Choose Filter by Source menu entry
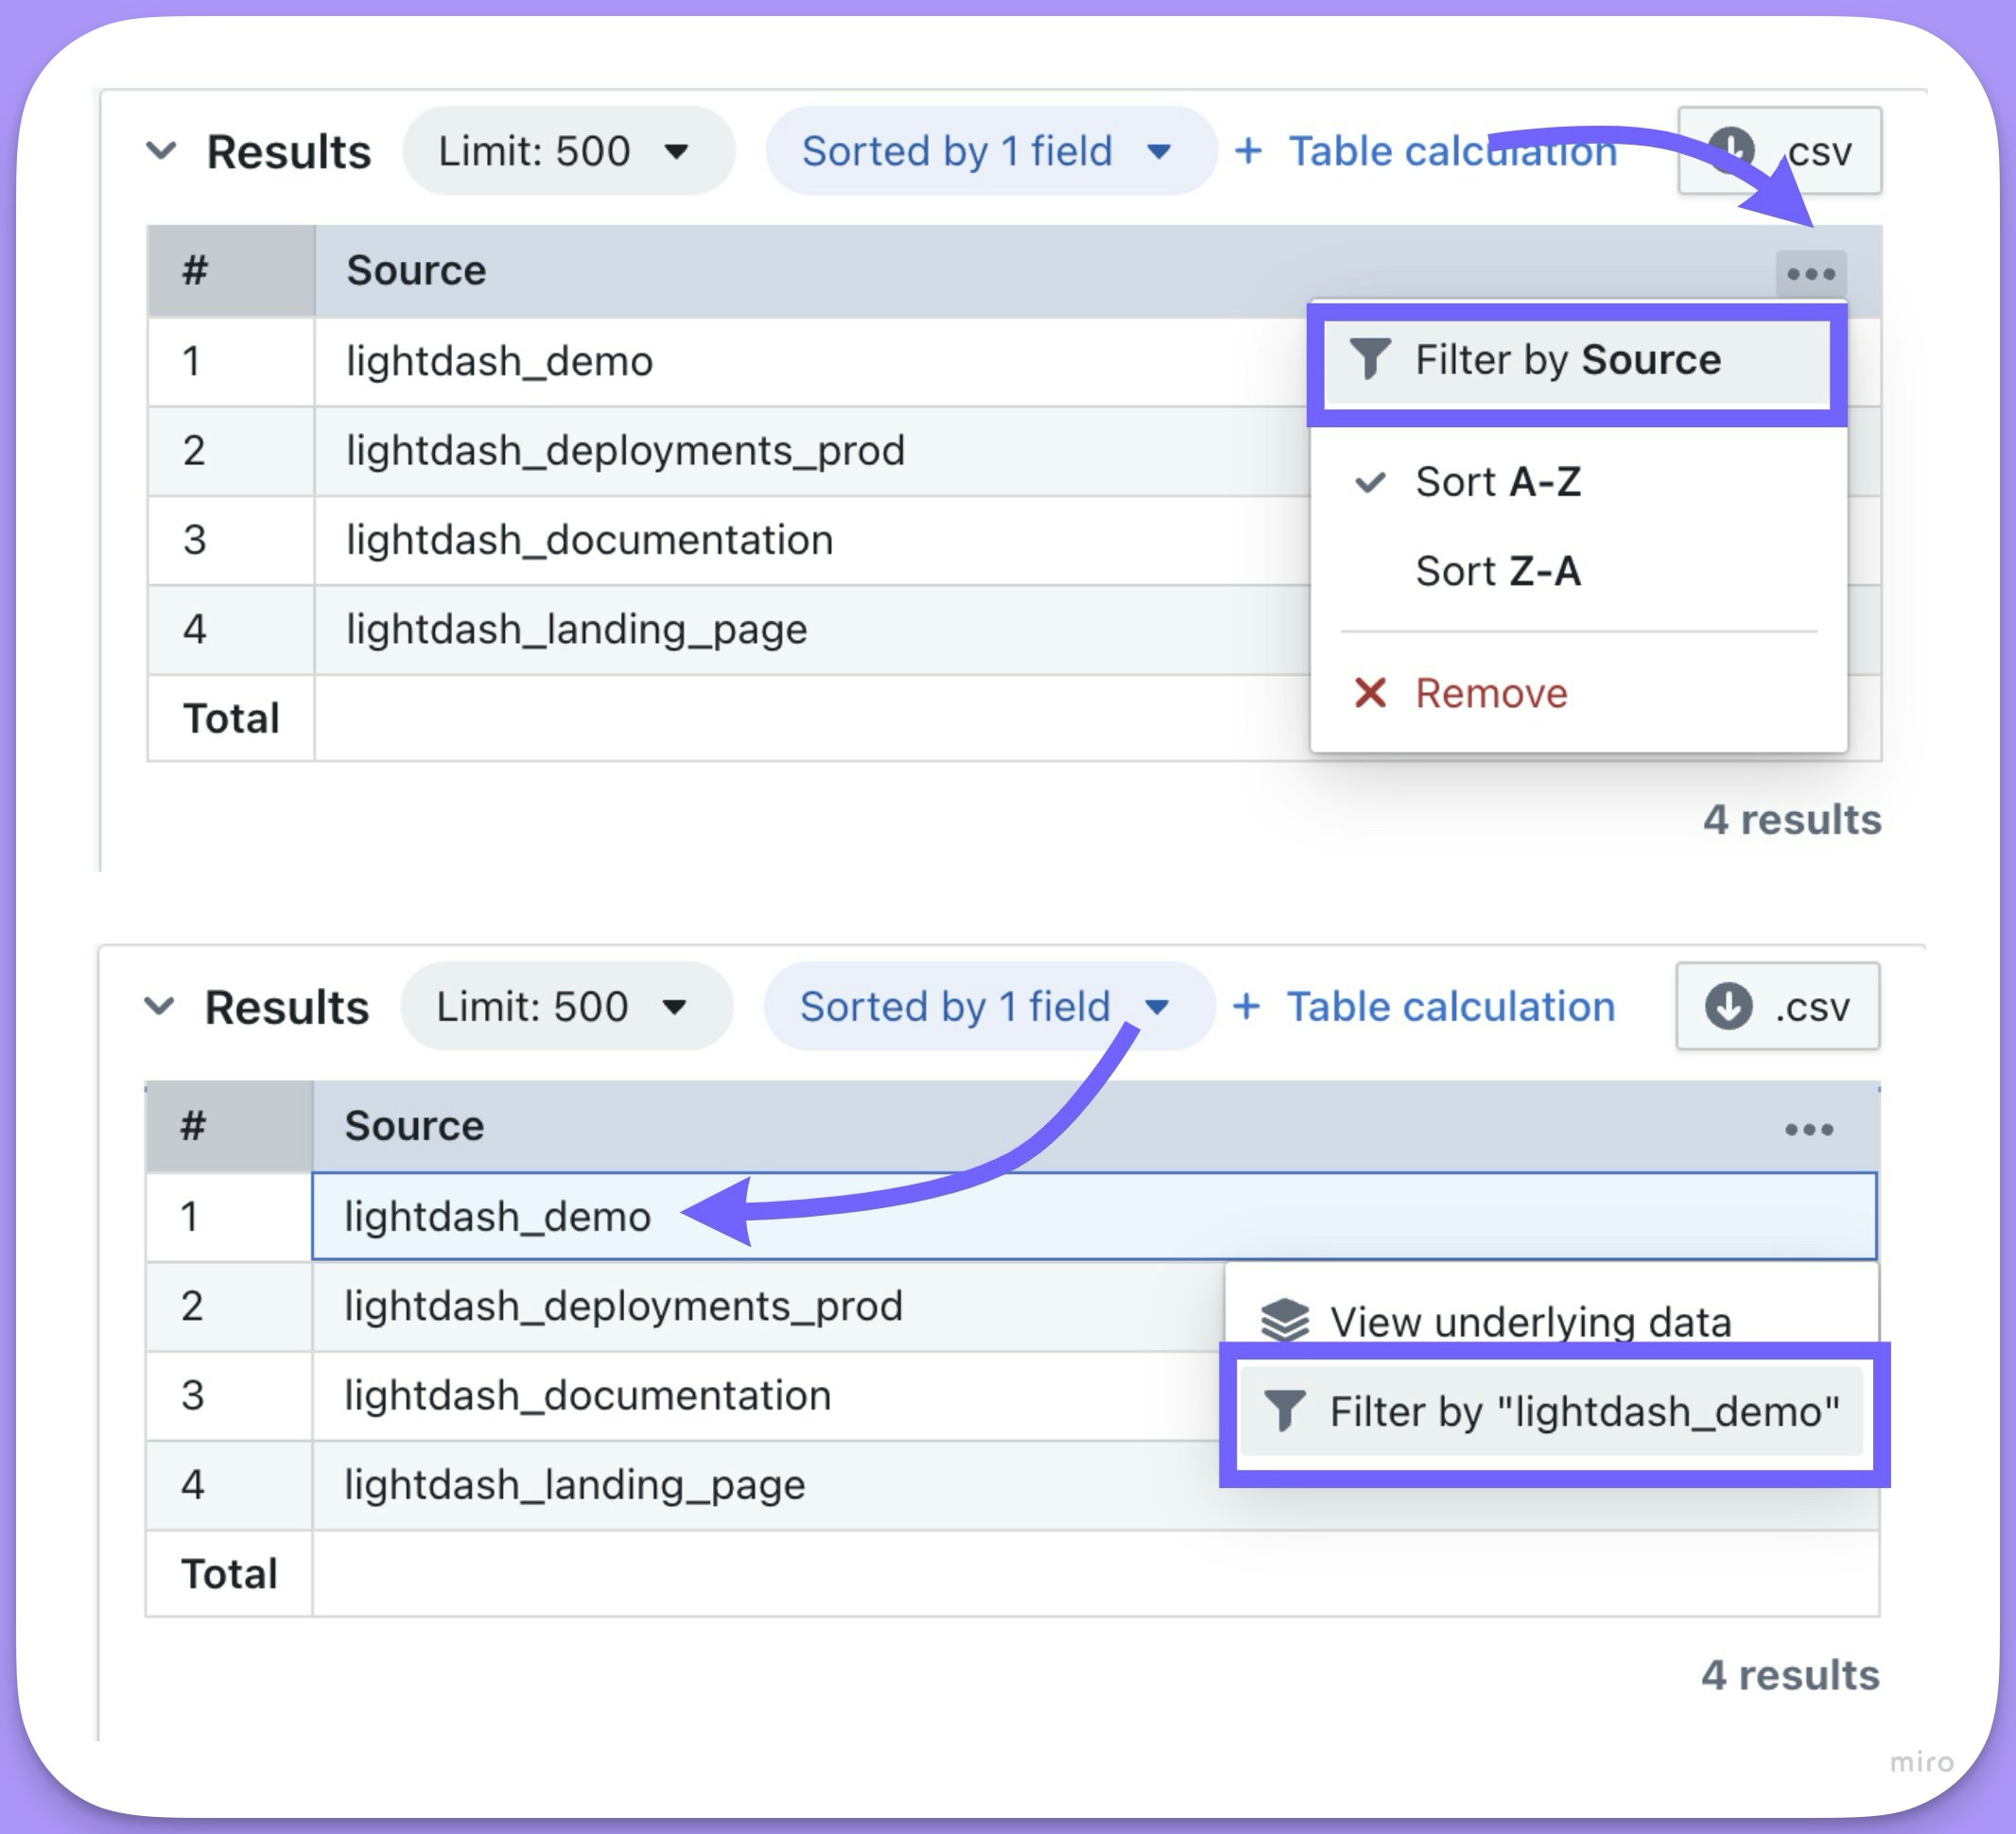Image resolution: width=2016 pixels, height=1834 pixels. [1567, 359]
